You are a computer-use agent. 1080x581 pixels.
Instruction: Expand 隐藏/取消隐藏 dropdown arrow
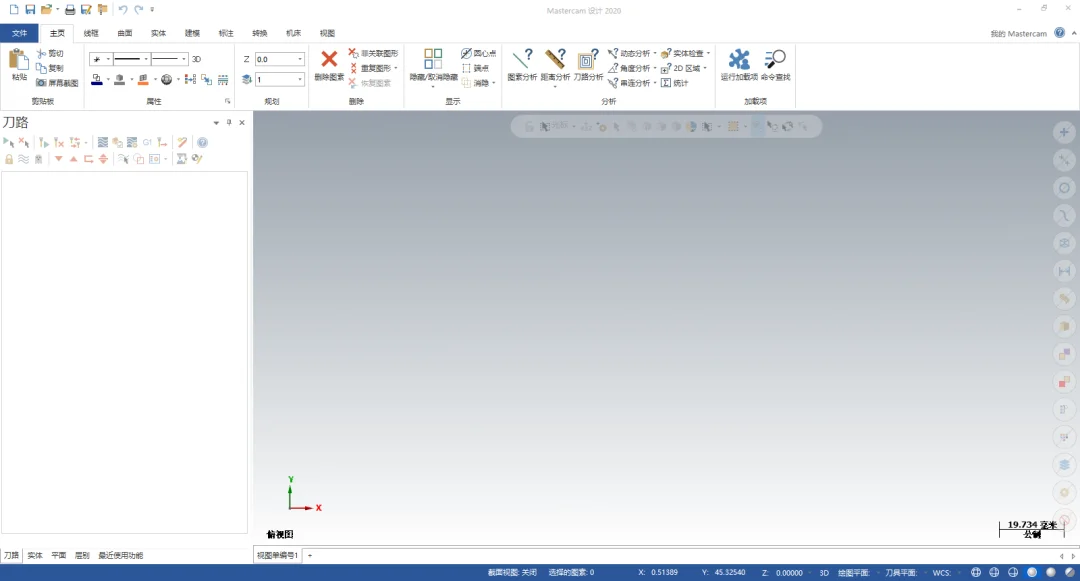pyautogui.click(x=433, y=87)
